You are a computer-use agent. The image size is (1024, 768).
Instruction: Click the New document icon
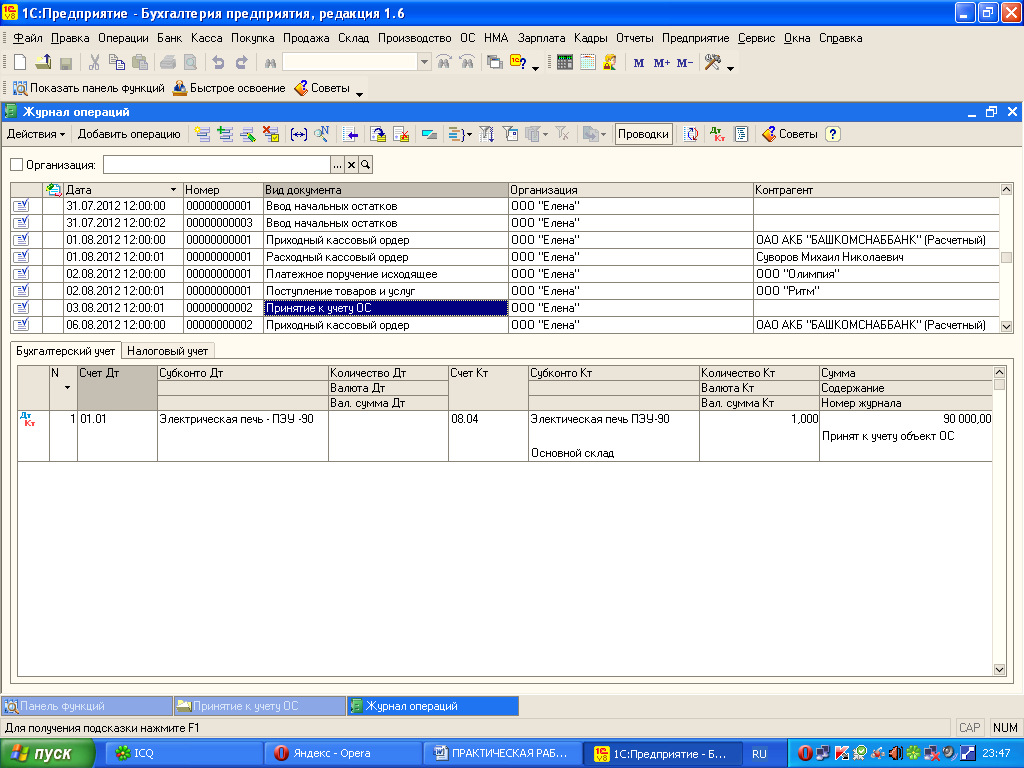coord(20,63)
